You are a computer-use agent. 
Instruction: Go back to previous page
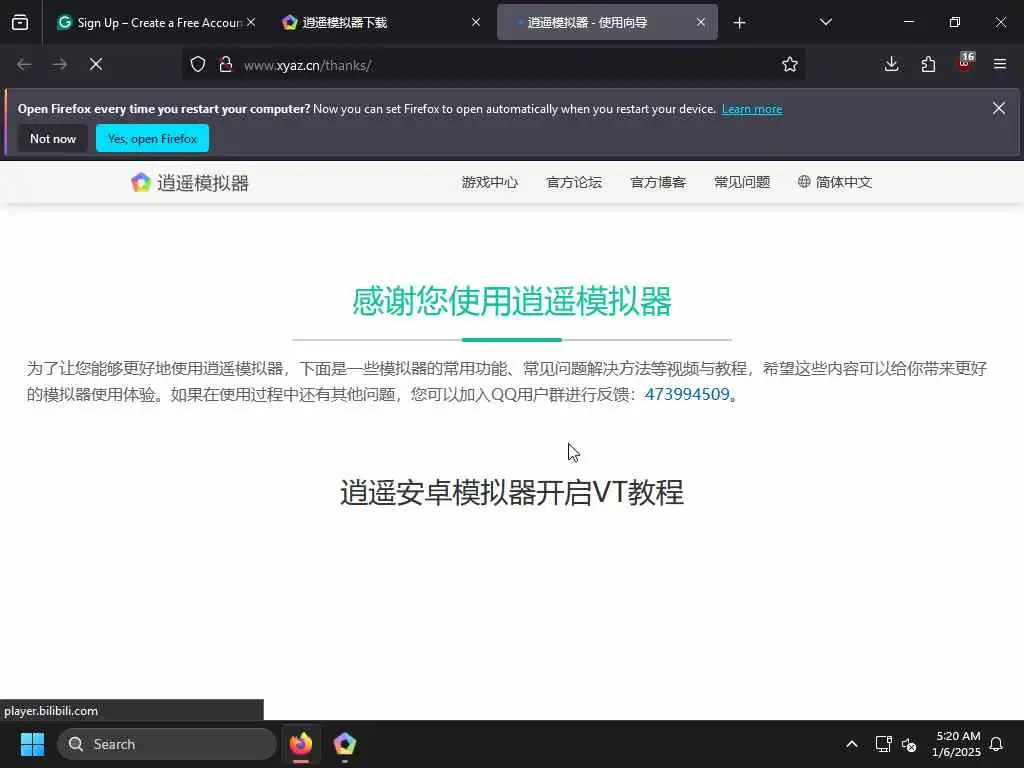tap(24, 65)
